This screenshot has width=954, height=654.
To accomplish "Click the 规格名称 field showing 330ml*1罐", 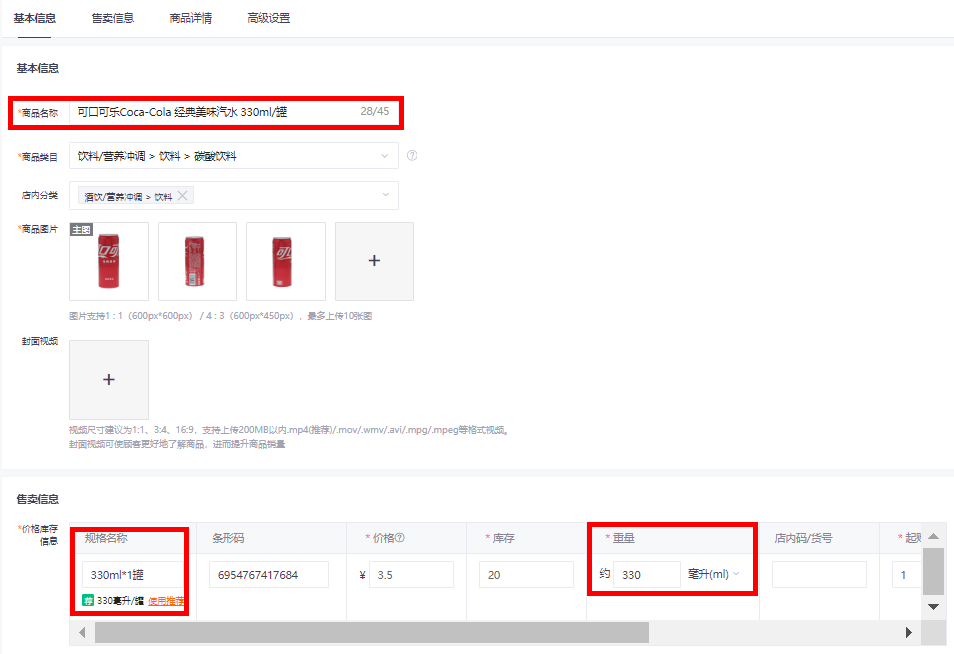I will [133, 574].
